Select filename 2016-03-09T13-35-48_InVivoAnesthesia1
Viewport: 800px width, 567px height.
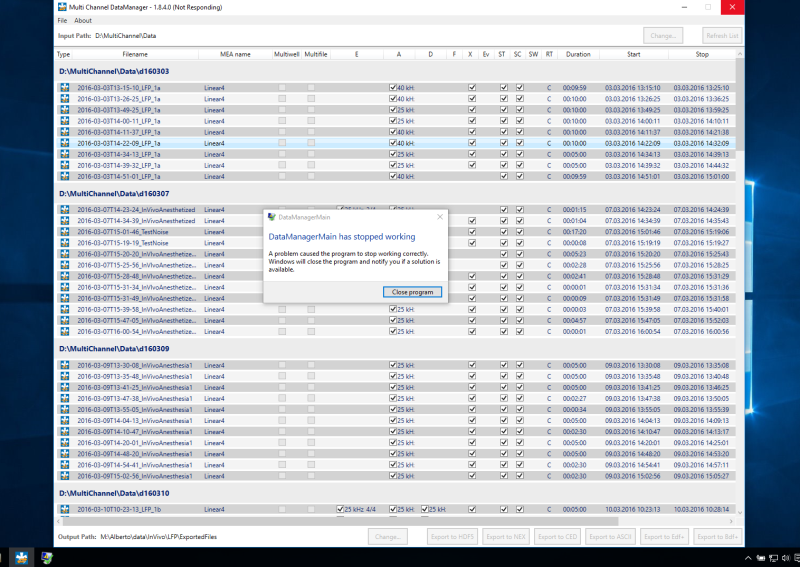(135, 376)
